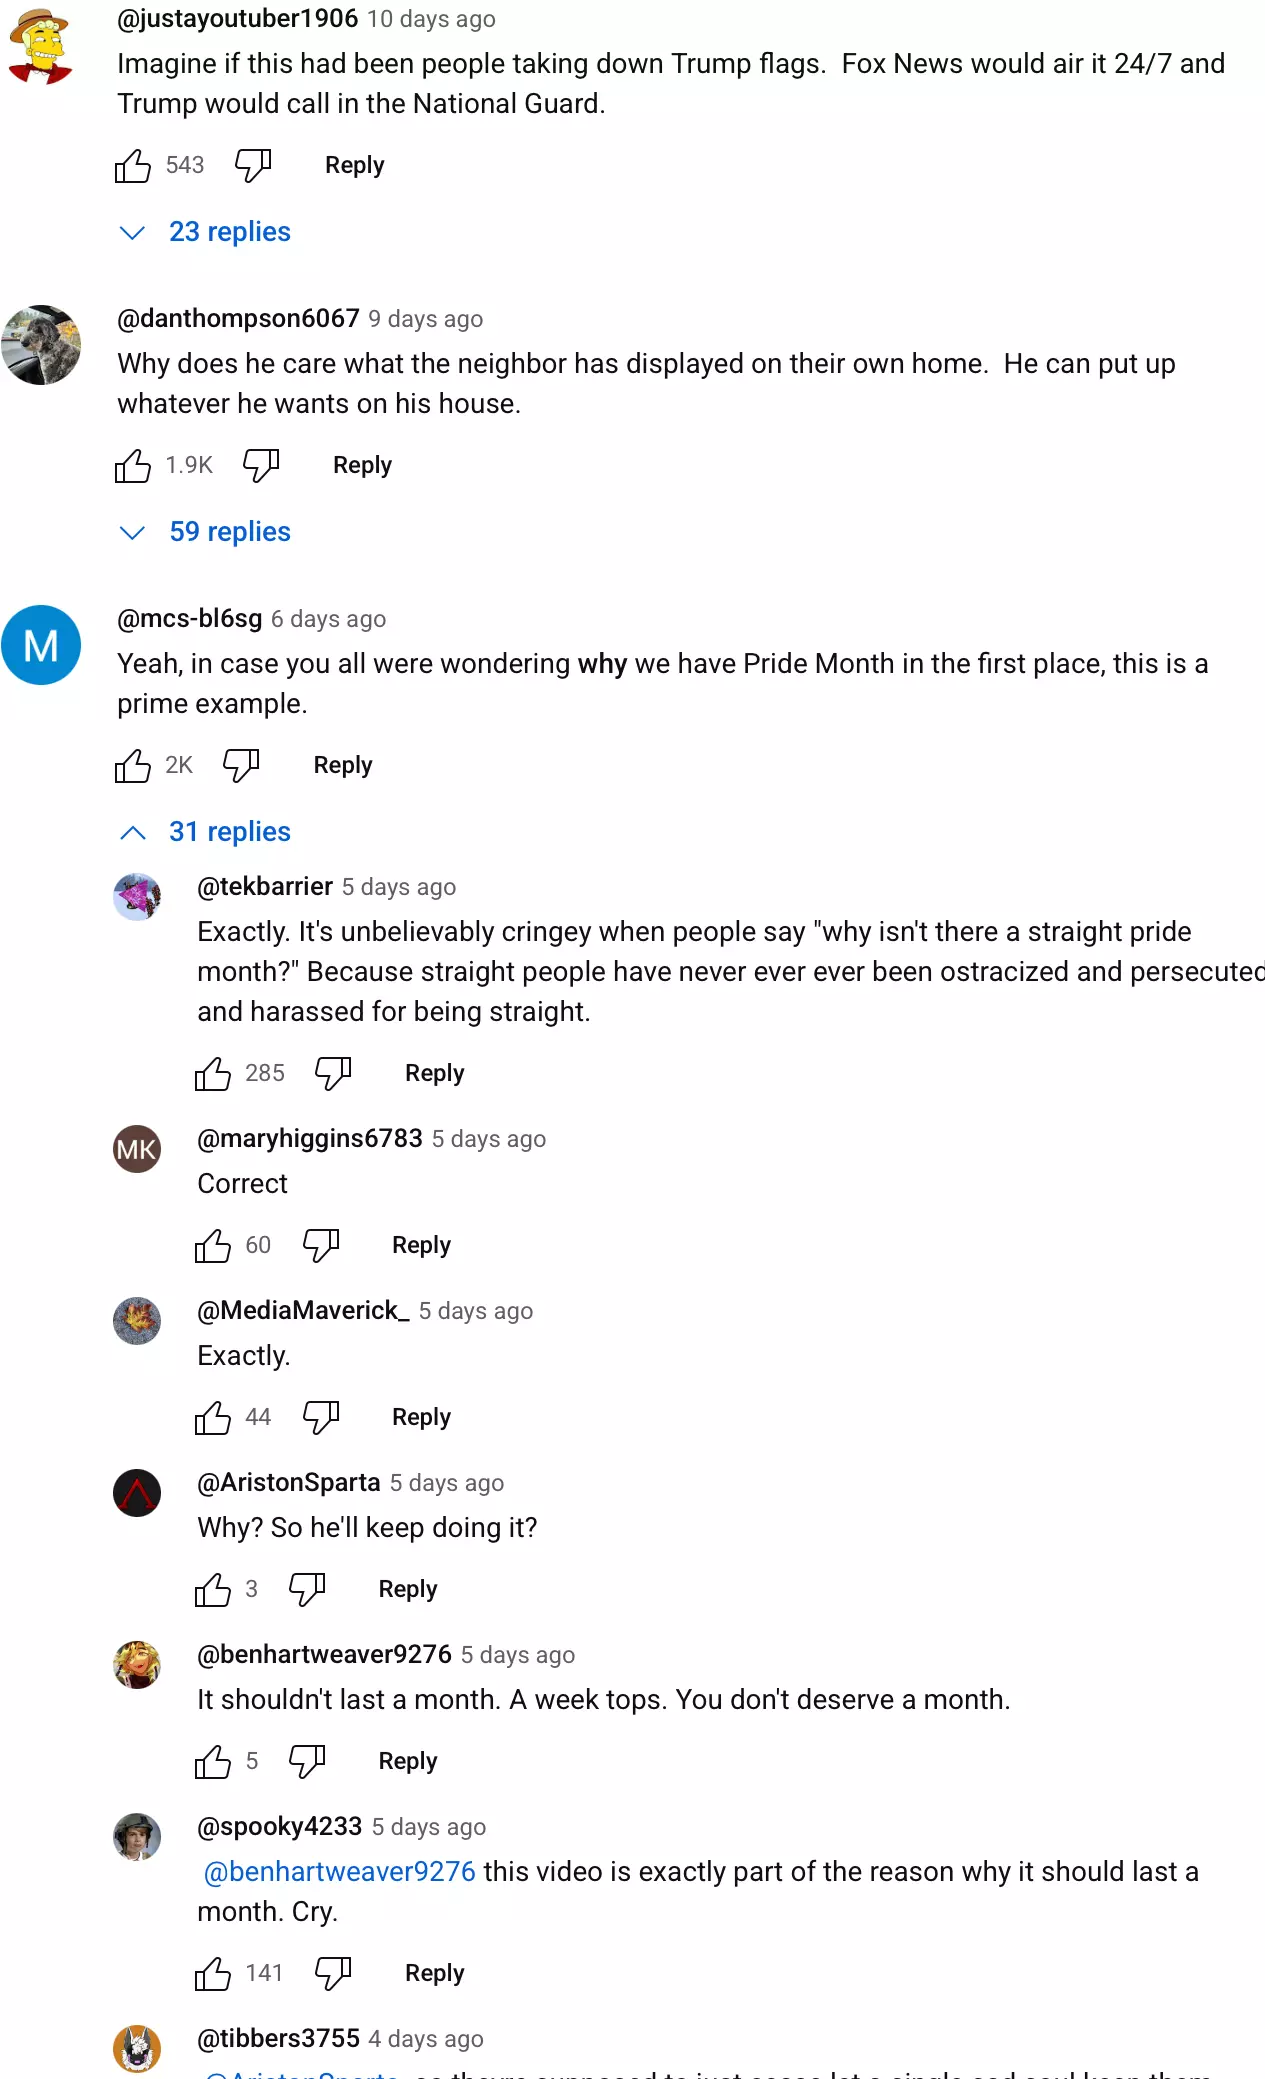Dislike the @danthompson6067 comment
This screenshot has height=2079, width=1265.
click(x=261, y=465)
